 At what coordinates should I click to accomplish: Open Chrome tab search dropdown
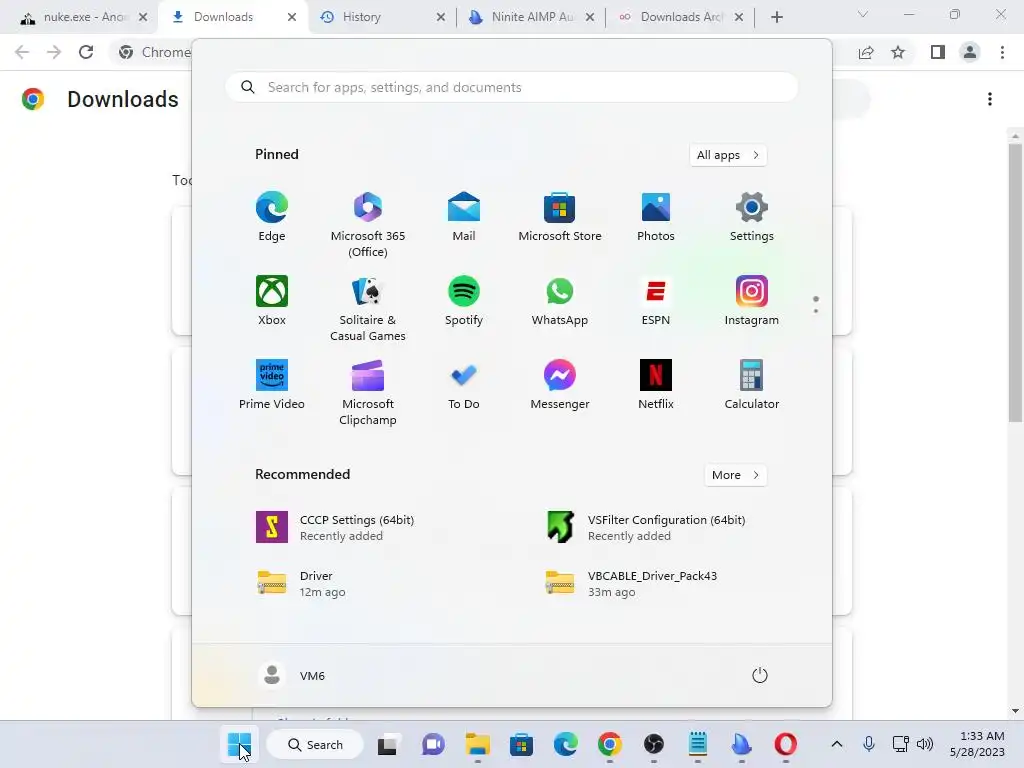point(863,14)
